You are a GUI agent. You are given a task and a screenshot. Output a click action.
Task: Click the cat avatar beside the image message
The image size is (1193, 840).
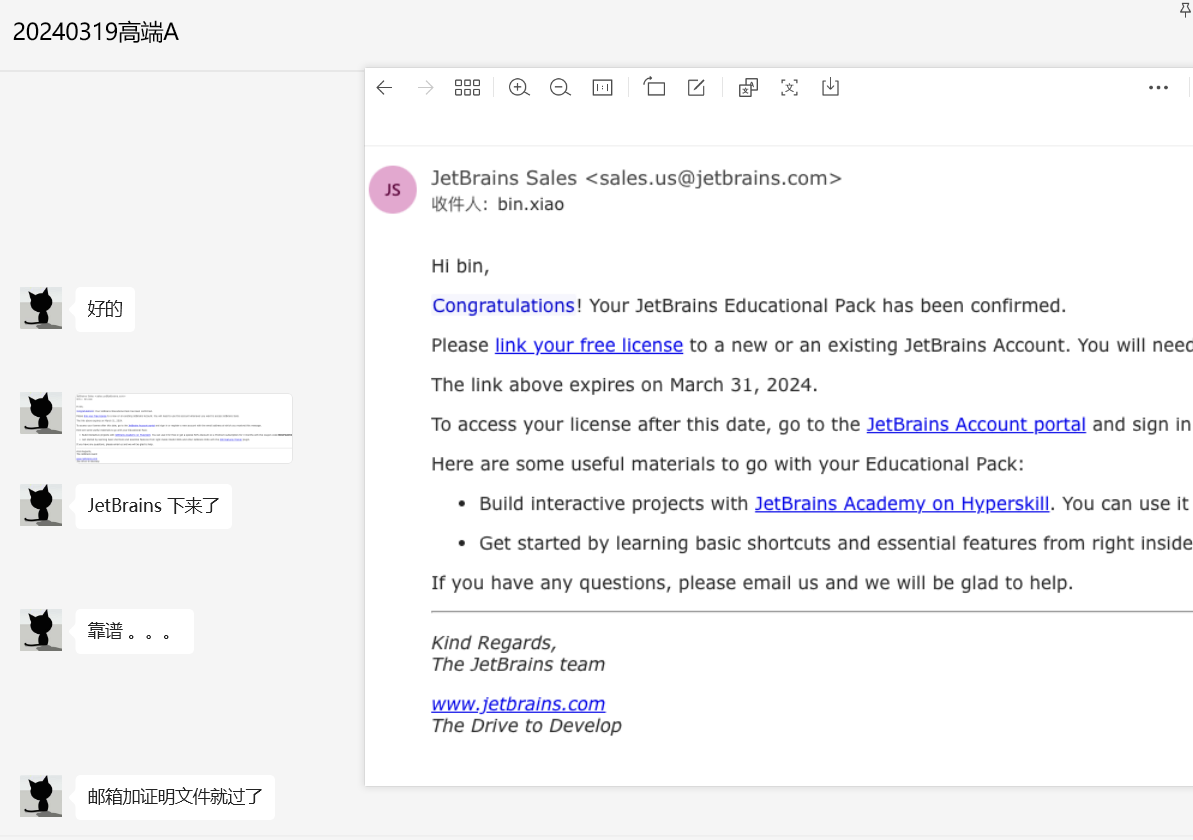click(41, 413)
